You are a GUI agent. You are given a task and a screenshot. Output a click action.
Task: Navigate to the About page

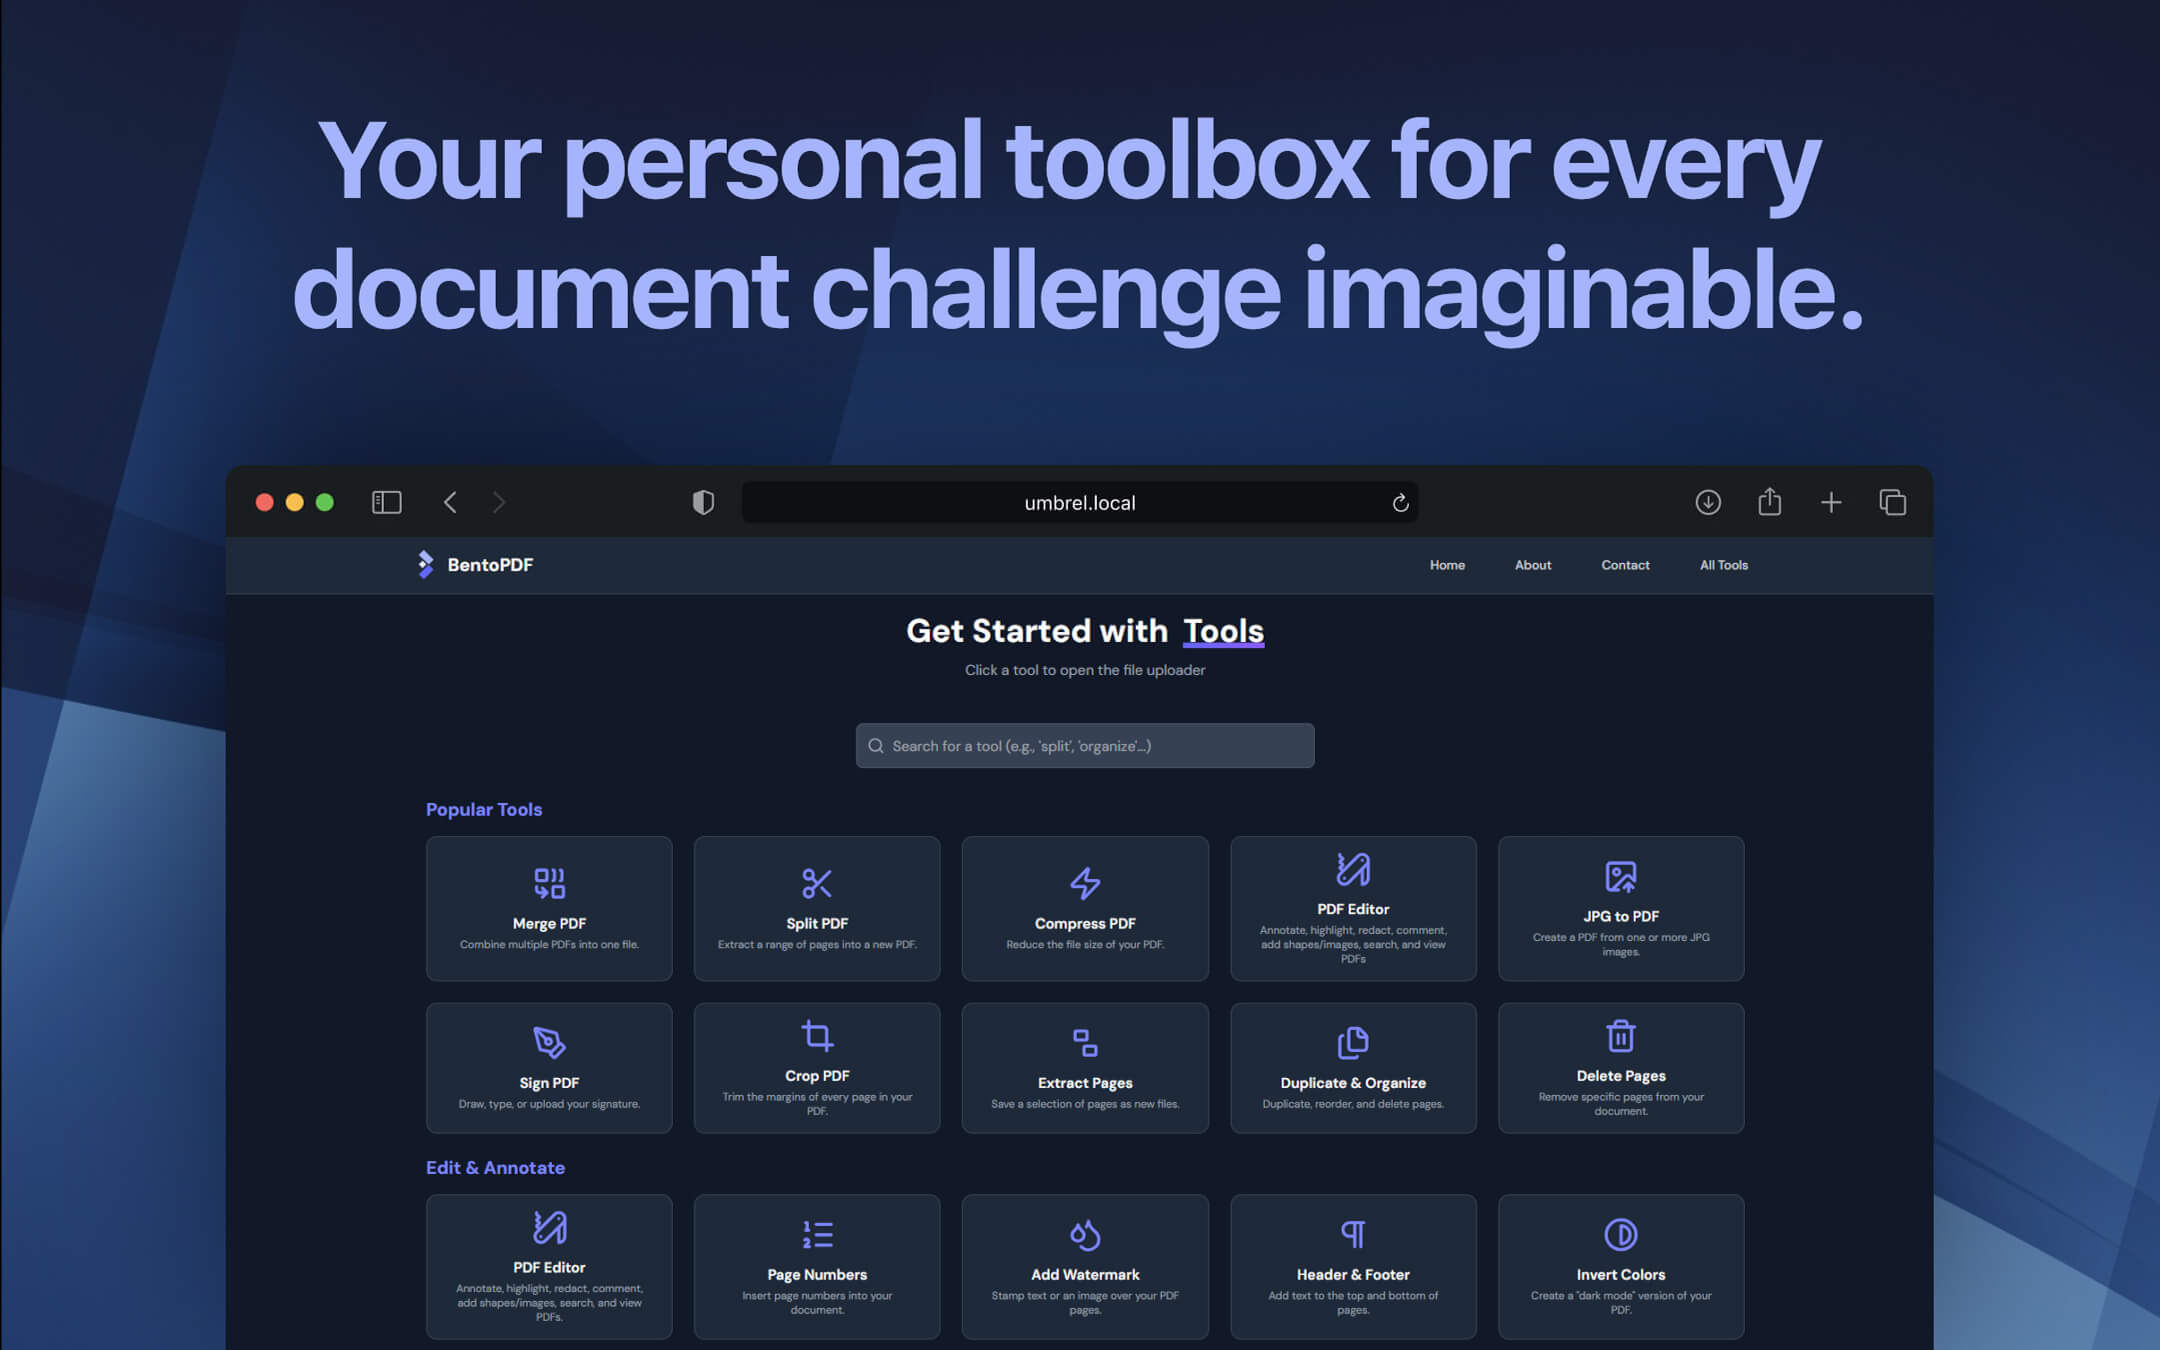(1533, 565)
